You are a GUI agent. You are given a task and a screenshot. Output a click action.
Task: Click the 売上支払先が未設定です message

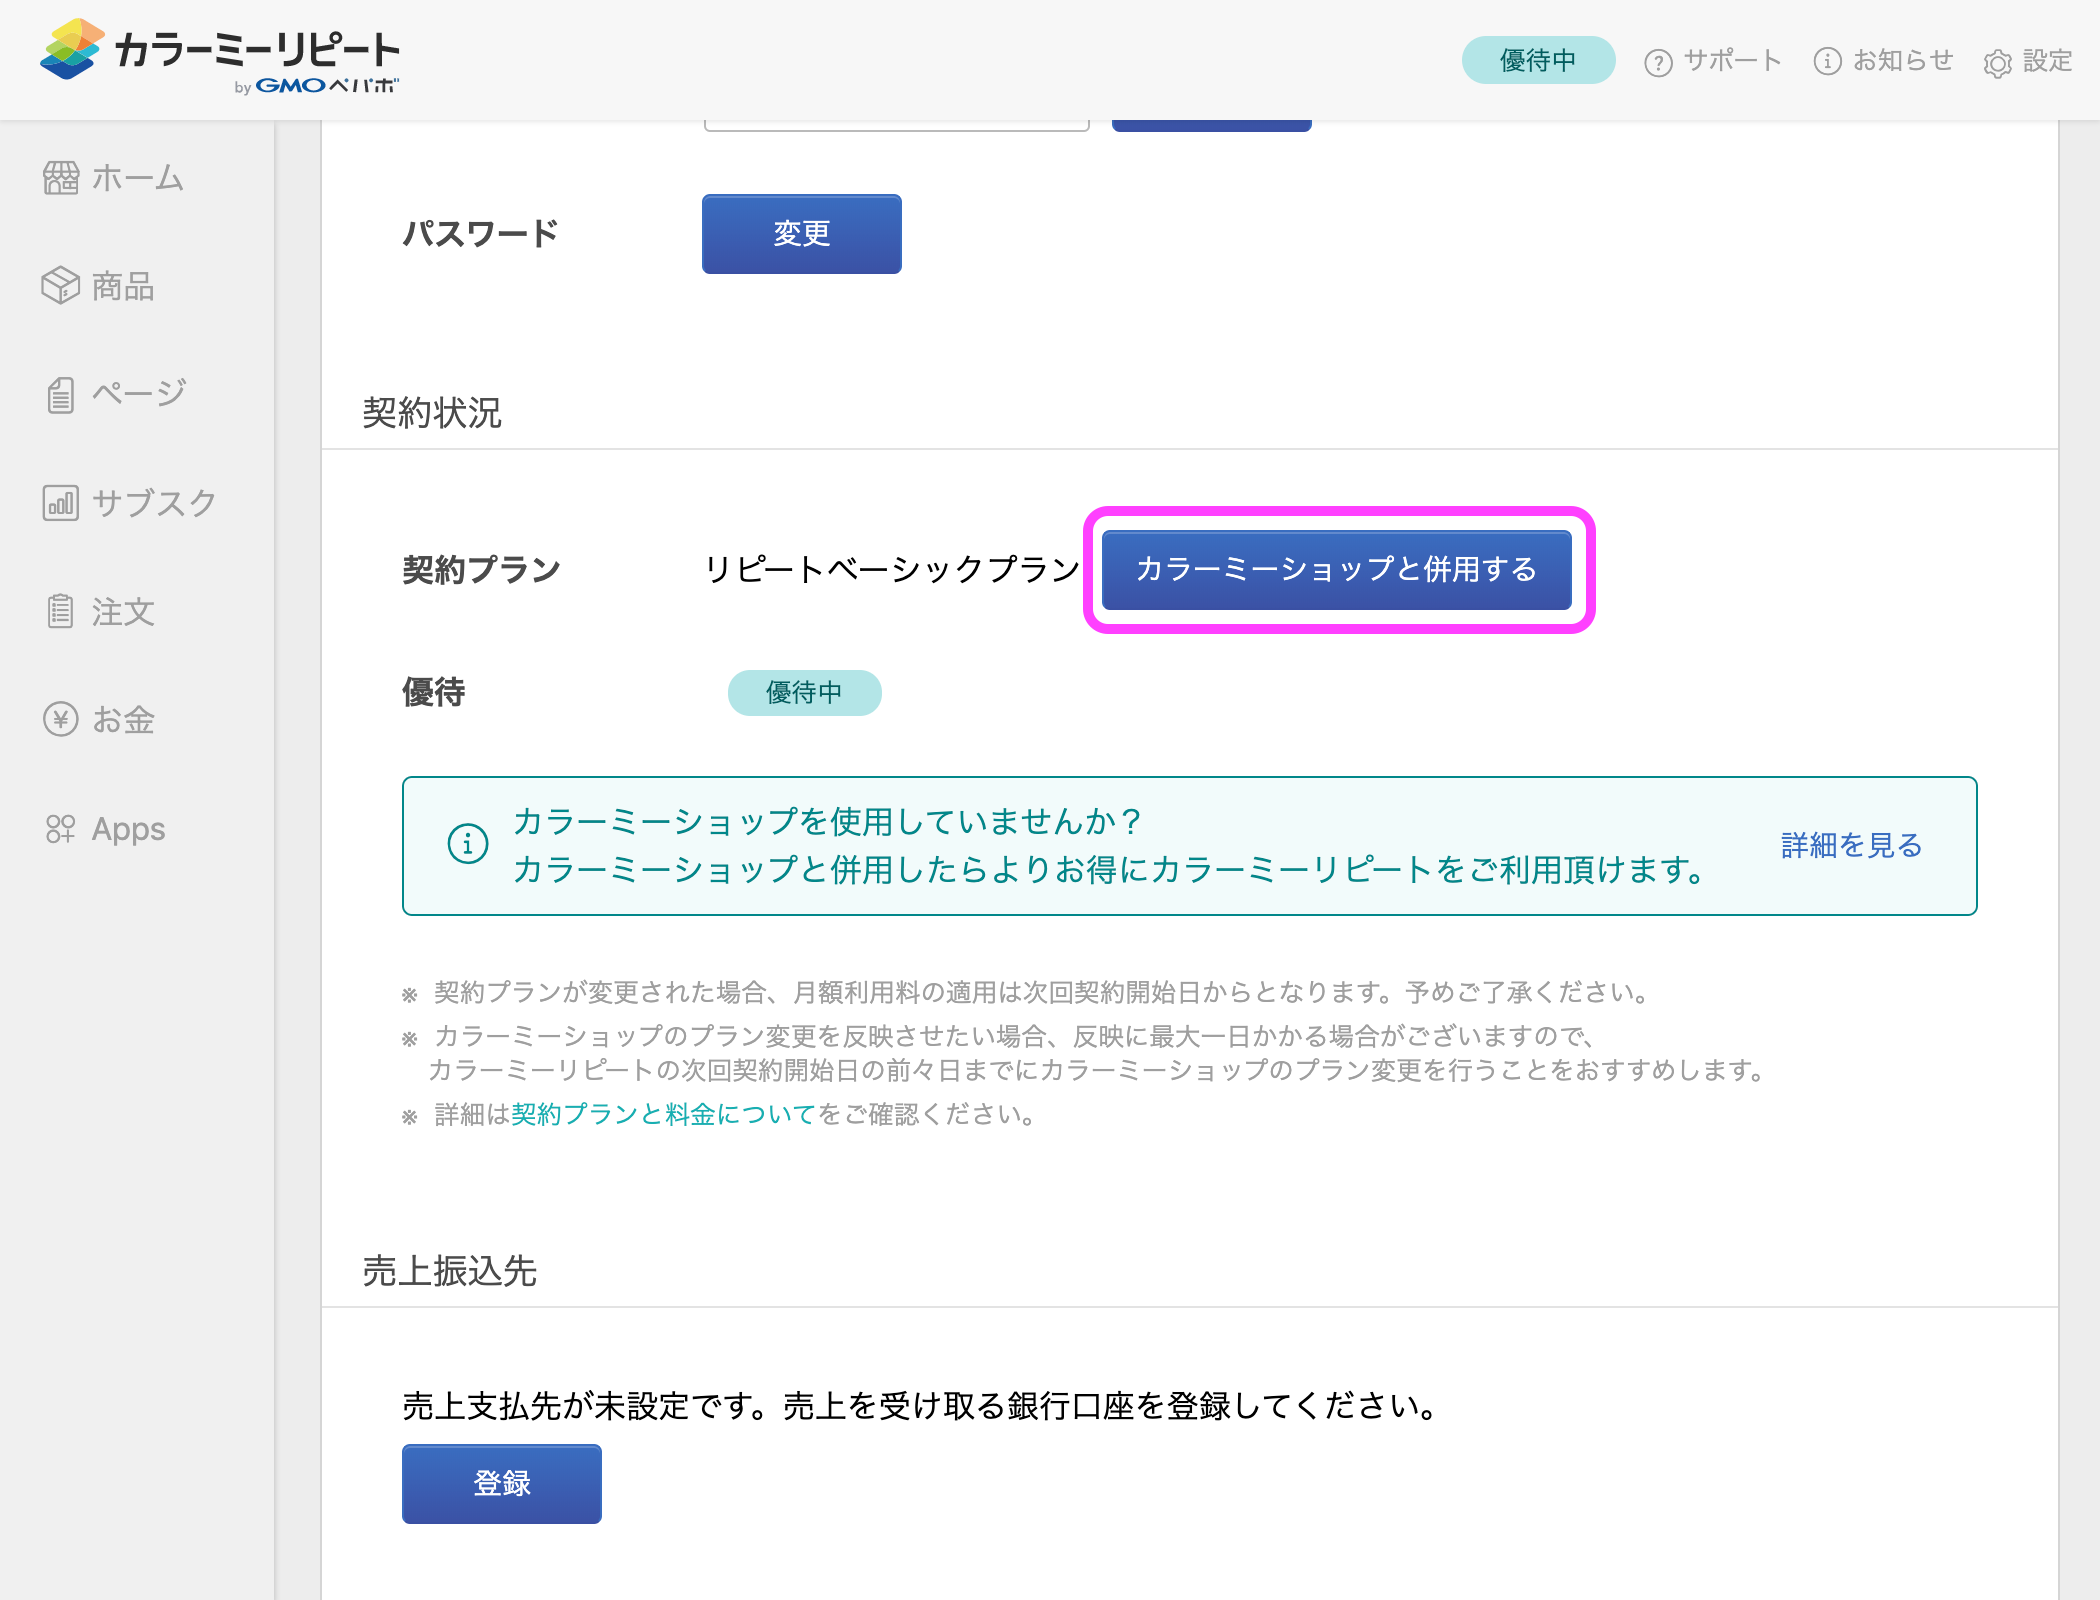coord(920,1405)
